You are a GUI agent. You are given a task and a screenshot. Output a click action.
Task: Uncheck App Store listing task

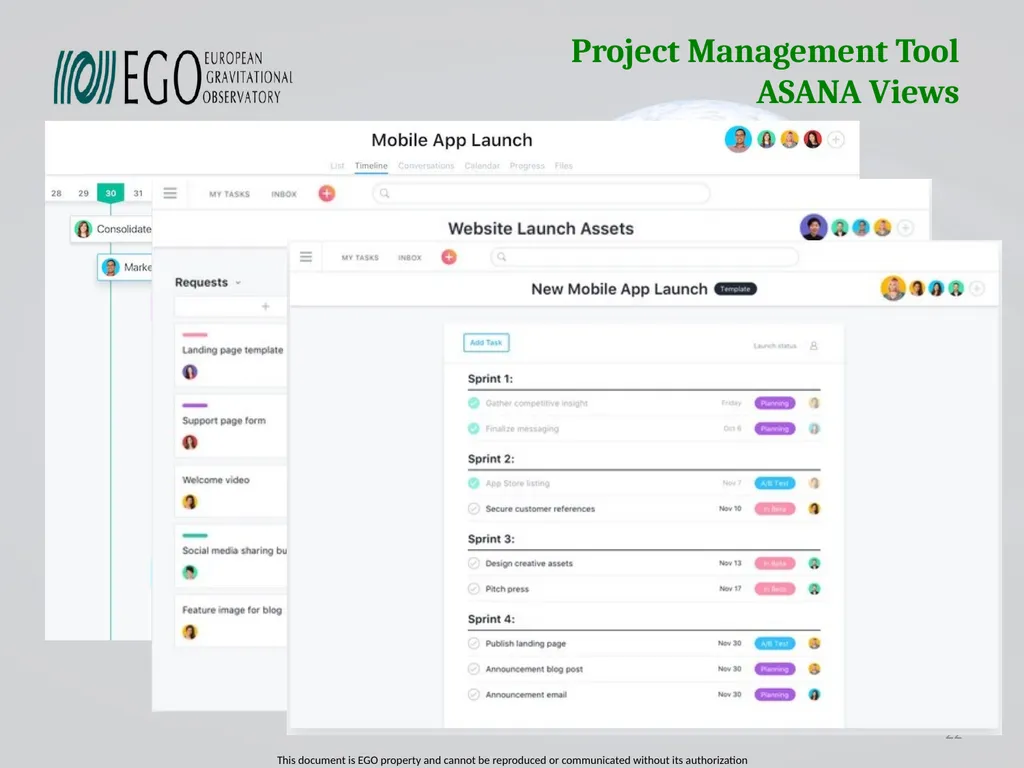pyautogui.click(x=473, y=483)
